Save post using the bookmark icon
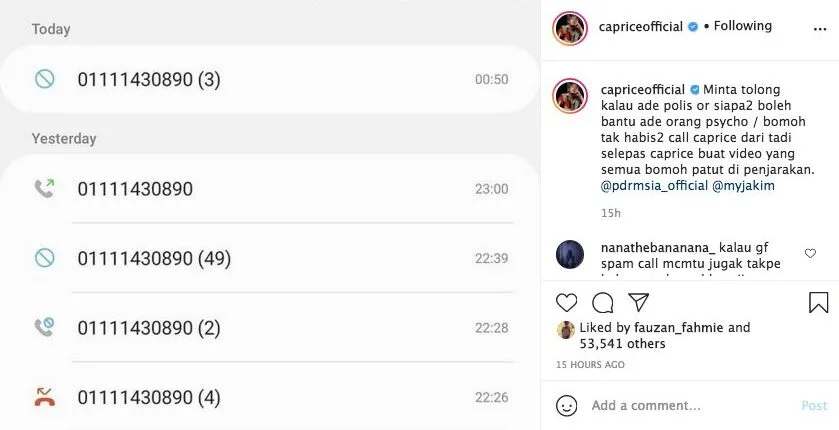The image size is (839, 430). (818, 302)
